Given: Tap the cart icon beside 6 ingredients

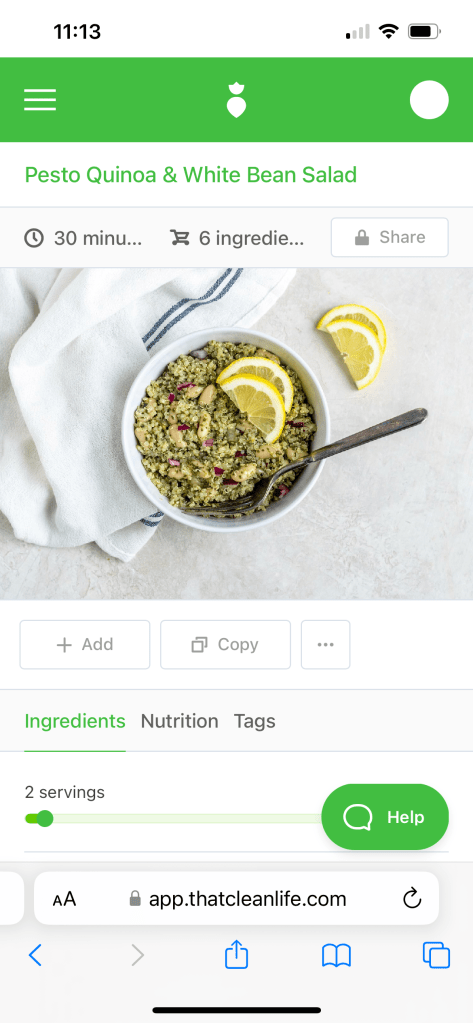Looking at the screenshot, I should (x=179, y=238).
